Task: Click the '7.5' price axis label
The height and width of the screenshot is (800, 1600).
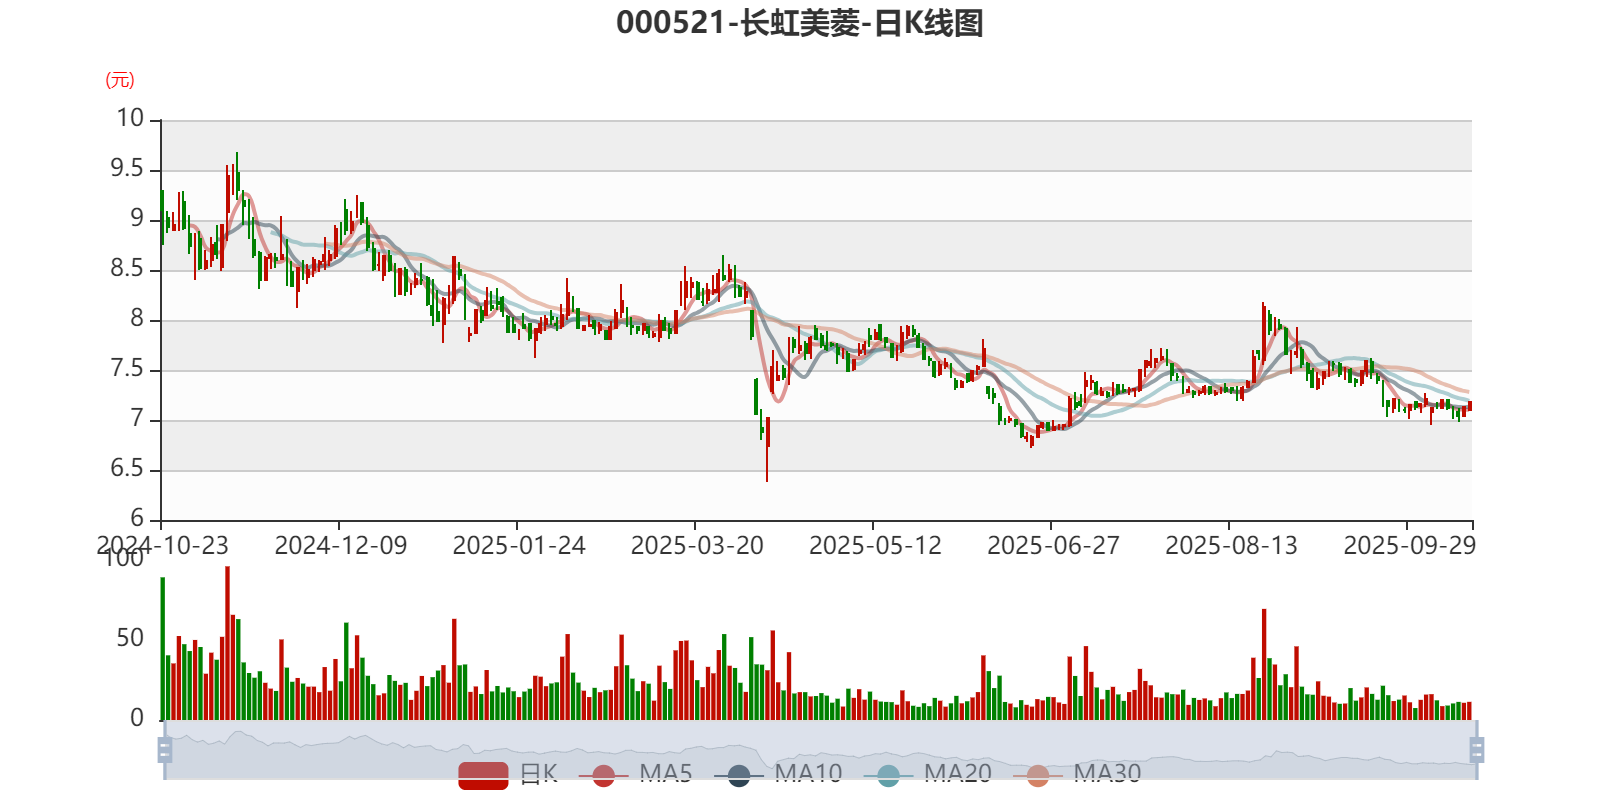Action: point(127,369)
